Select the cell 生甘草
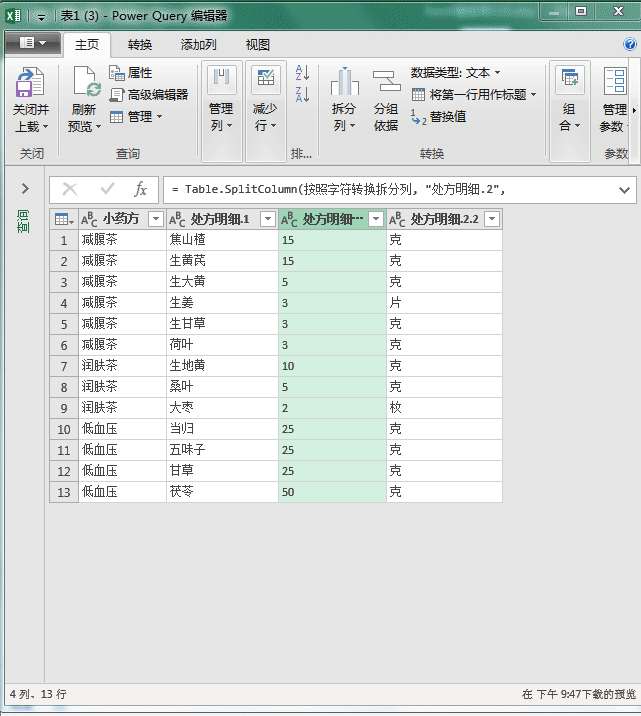Viewport: 641px width, 716px height. coord(222,324)
